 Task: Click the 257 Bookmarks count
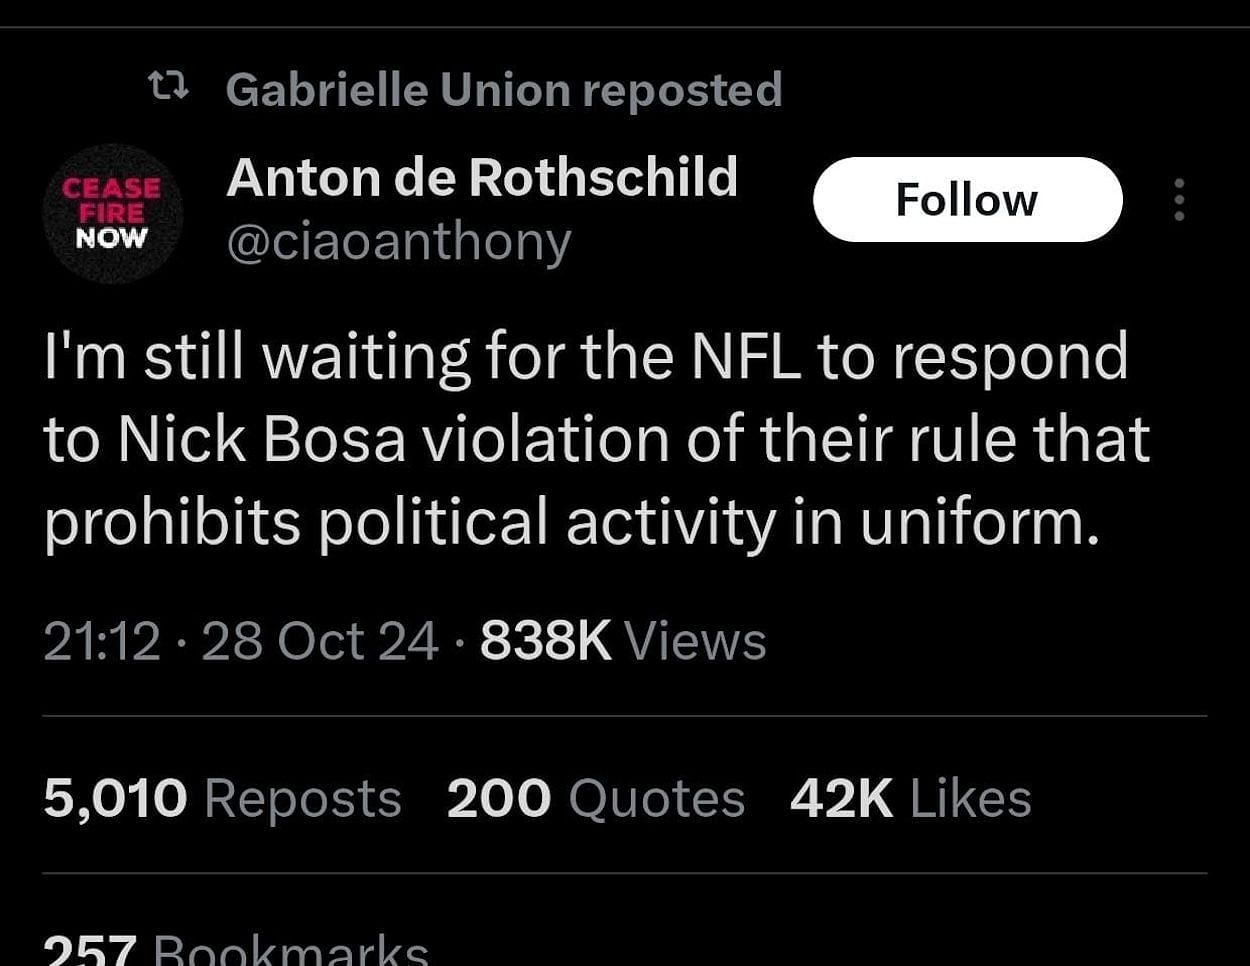(x=236, y=950)
